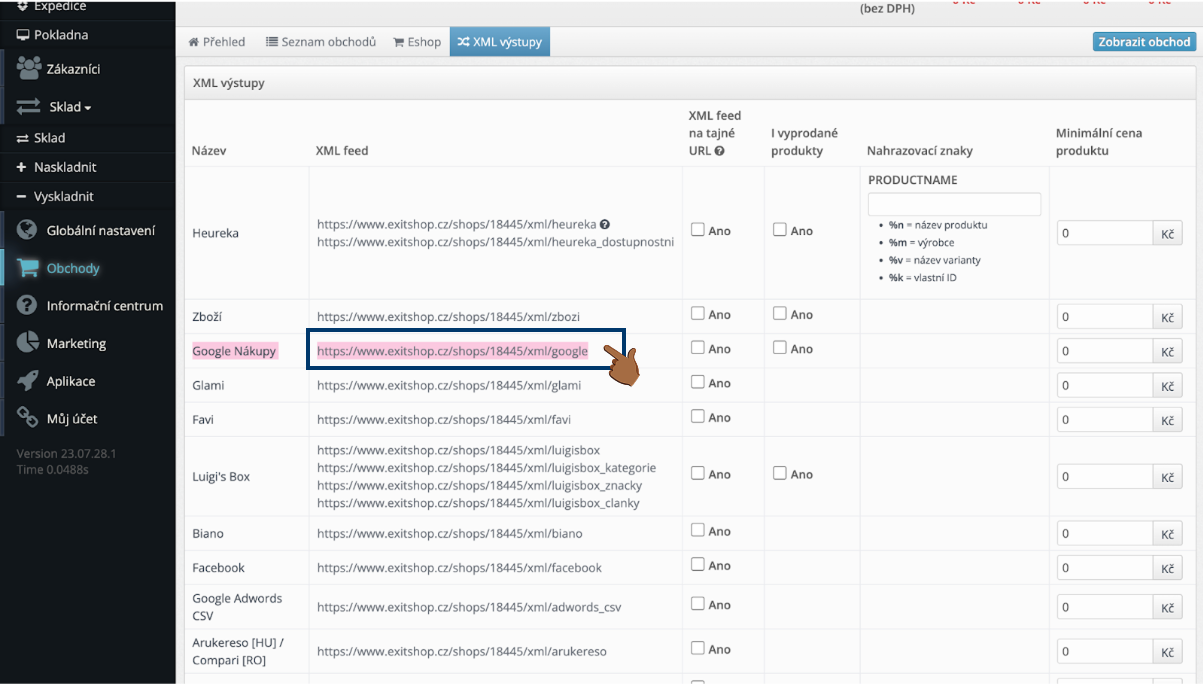Open Aplikace rocket icon

click(x=27, y=381)
